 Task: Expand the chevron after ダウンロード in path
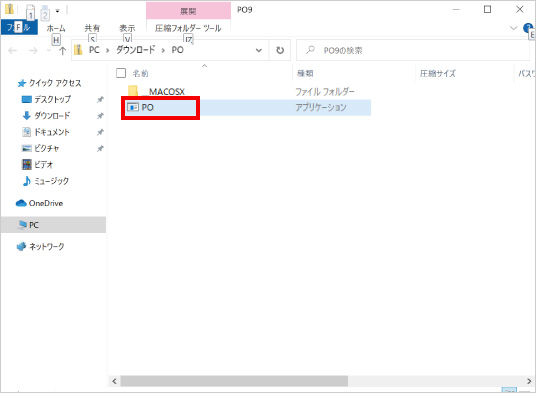tap(163, 51)
